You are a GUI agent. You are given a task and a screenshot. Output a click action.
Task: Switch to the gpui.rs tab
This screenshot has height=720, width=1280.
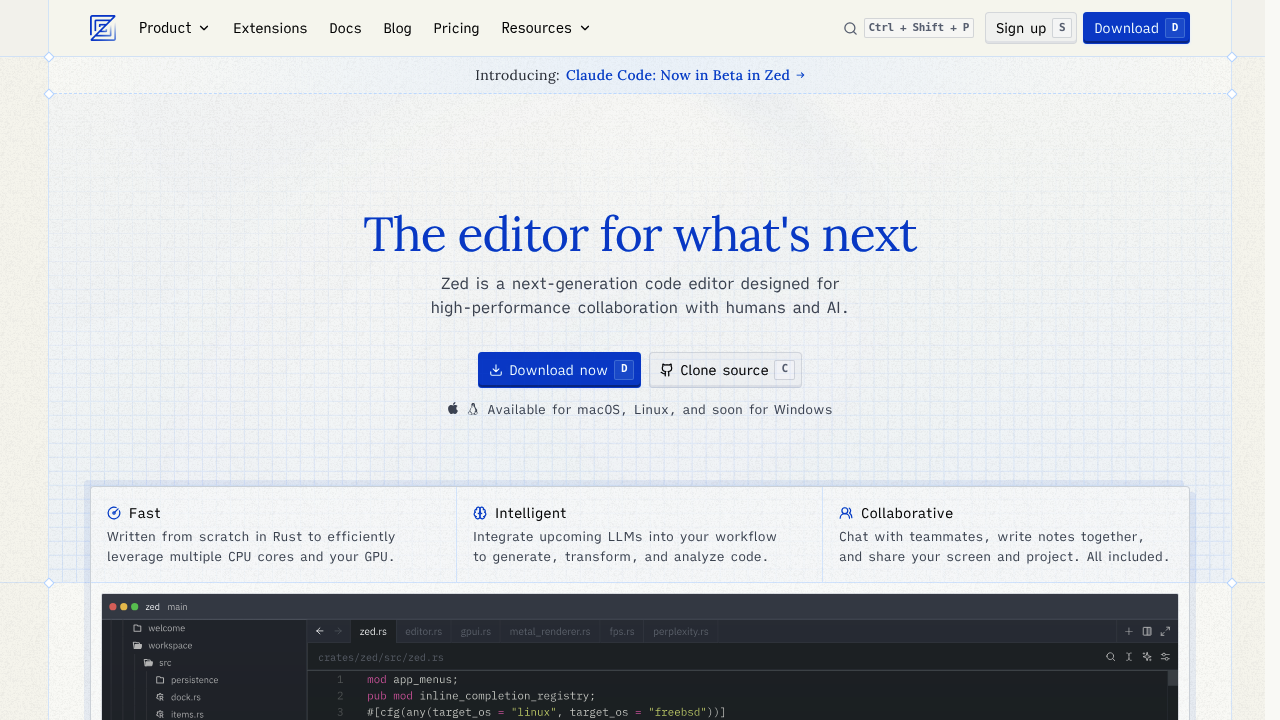point(475,632)
